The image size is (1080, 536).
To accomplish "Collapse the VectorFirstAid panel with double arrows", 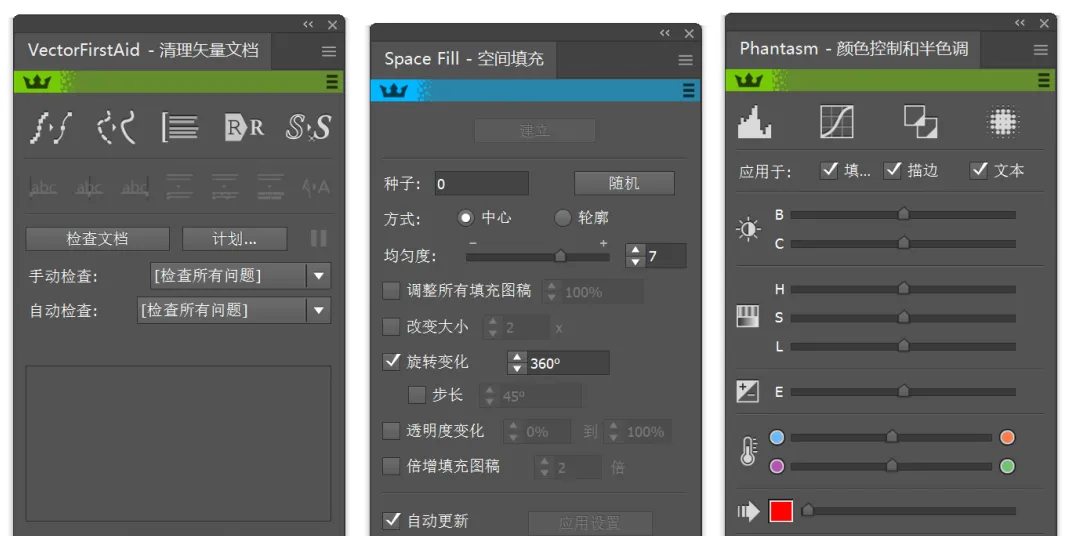I will 308,24.
